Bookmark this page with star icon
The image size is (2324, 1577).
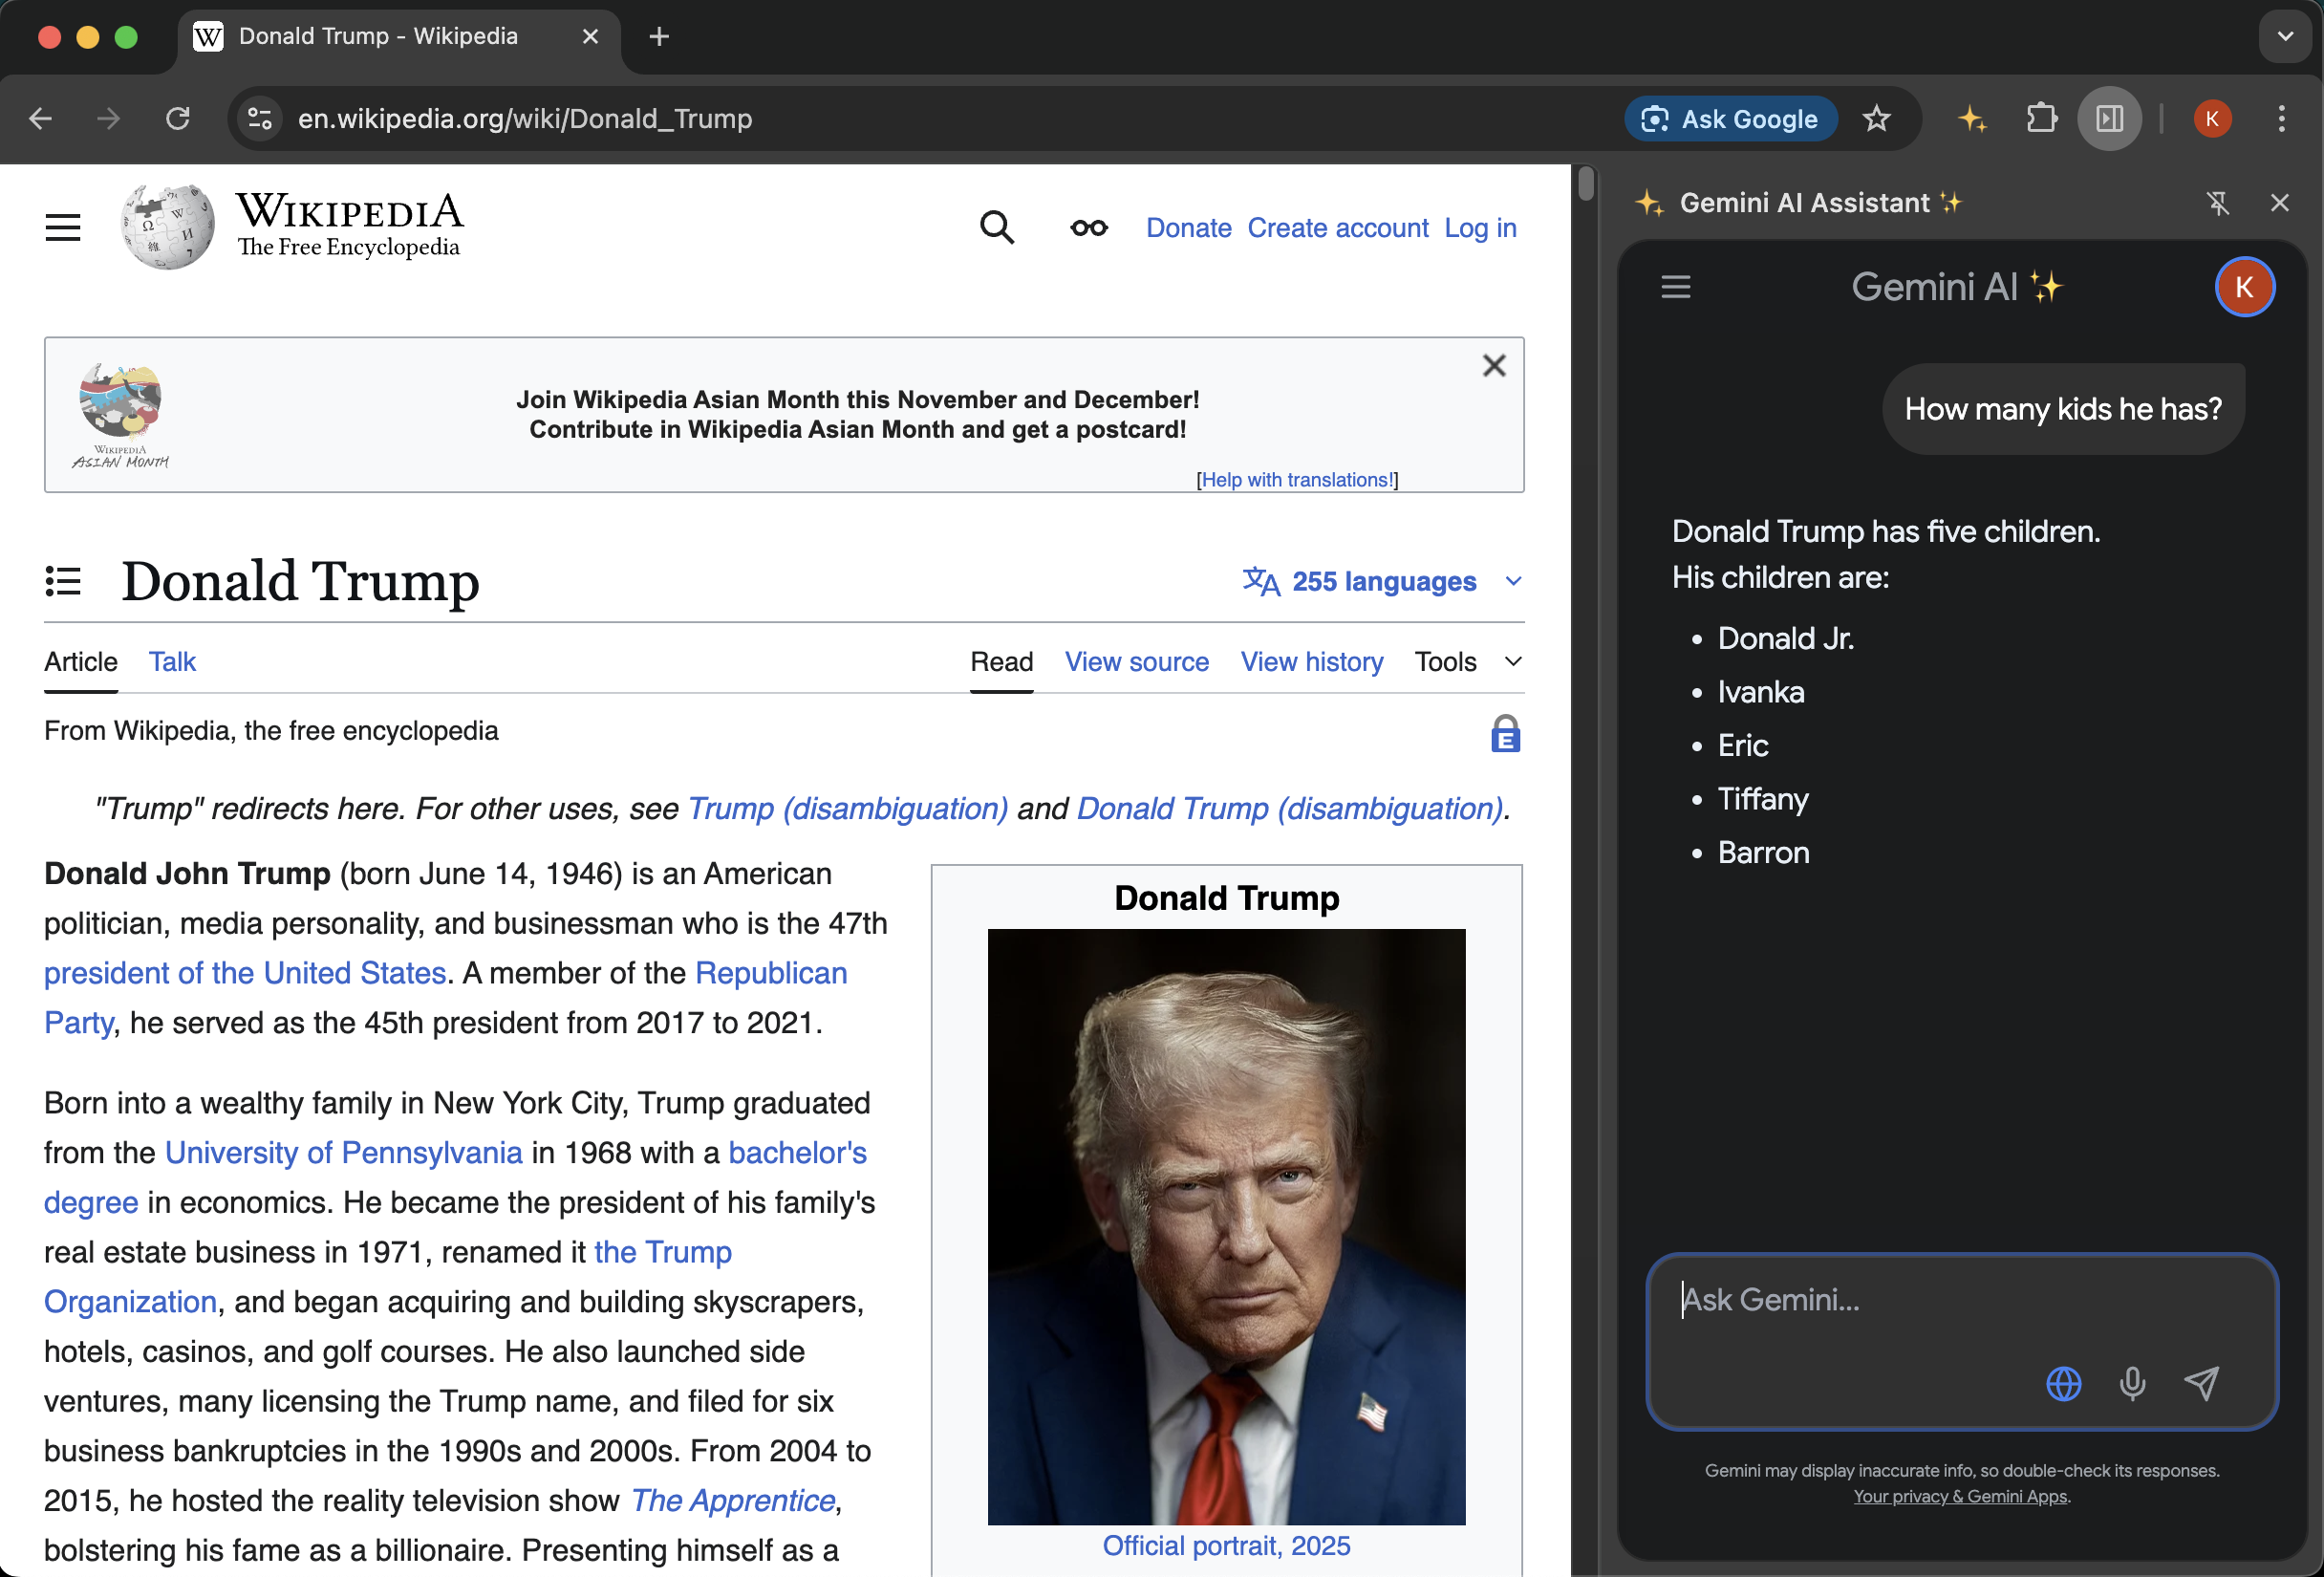coord(1877,119)
